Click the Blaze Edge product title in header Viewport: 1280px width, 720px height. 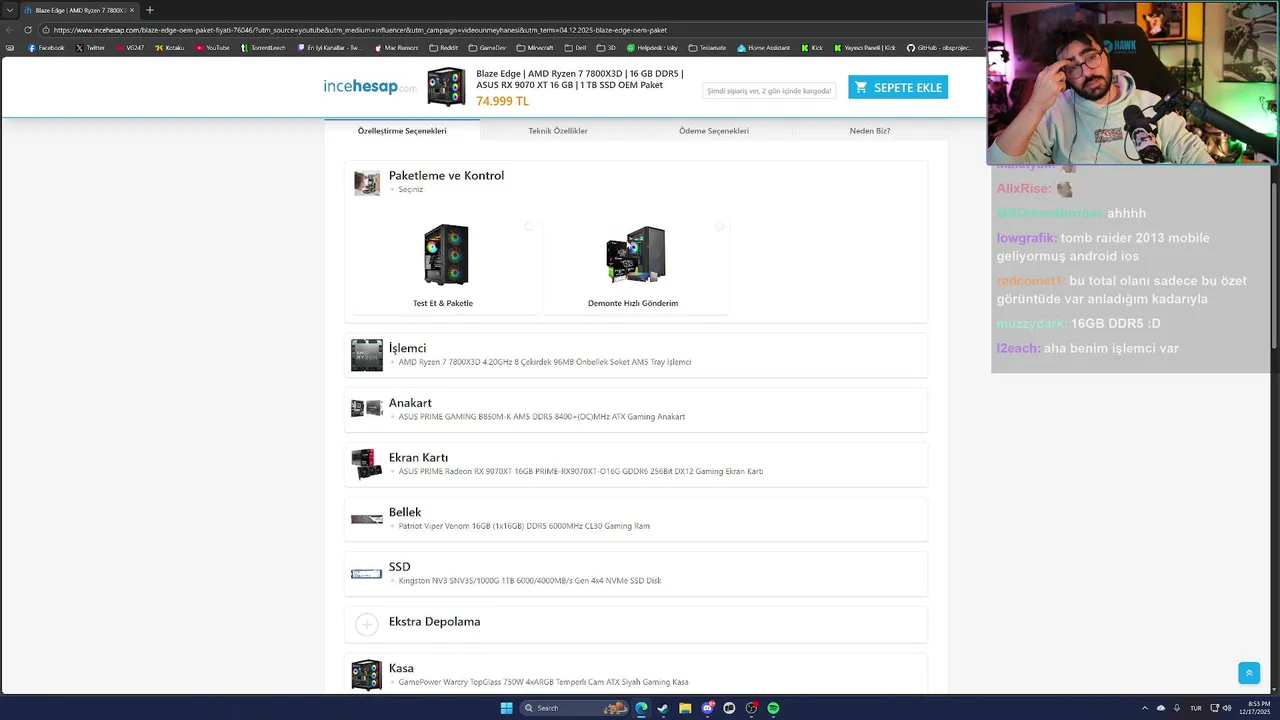580,79
